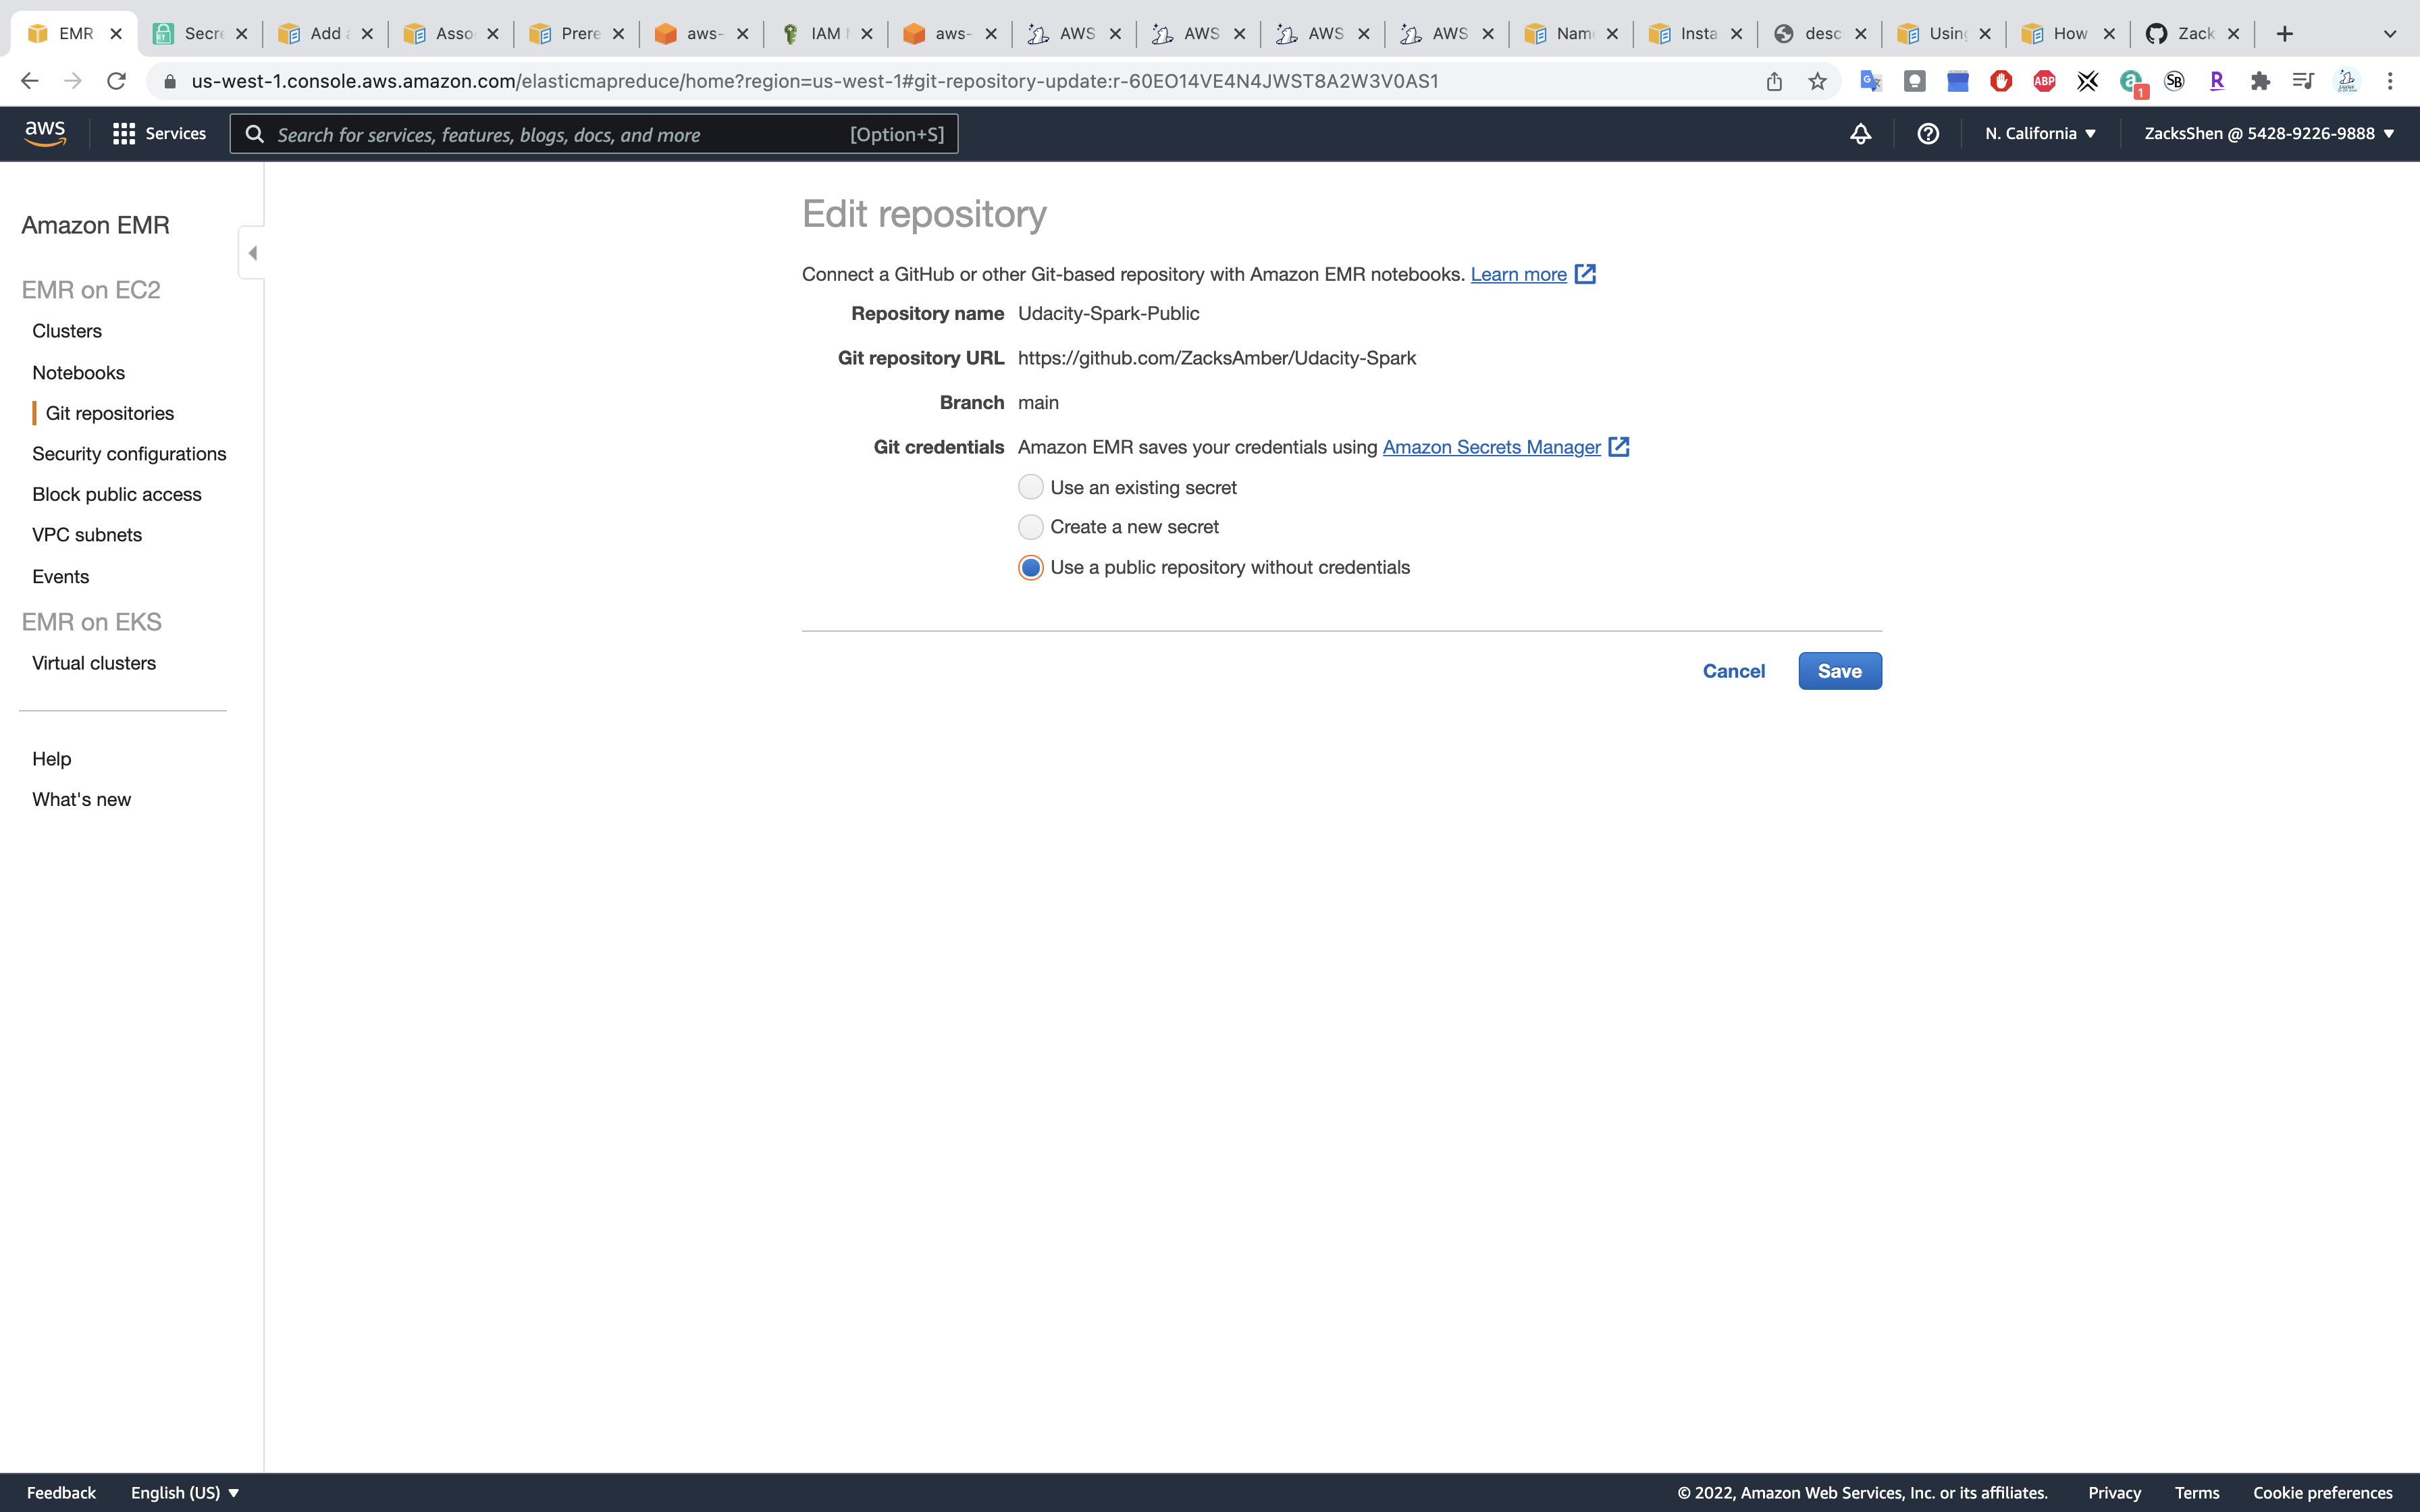The image size is (2420, 1512).
Task: Reload the page with refresh icon
Action: click(116, 81)
